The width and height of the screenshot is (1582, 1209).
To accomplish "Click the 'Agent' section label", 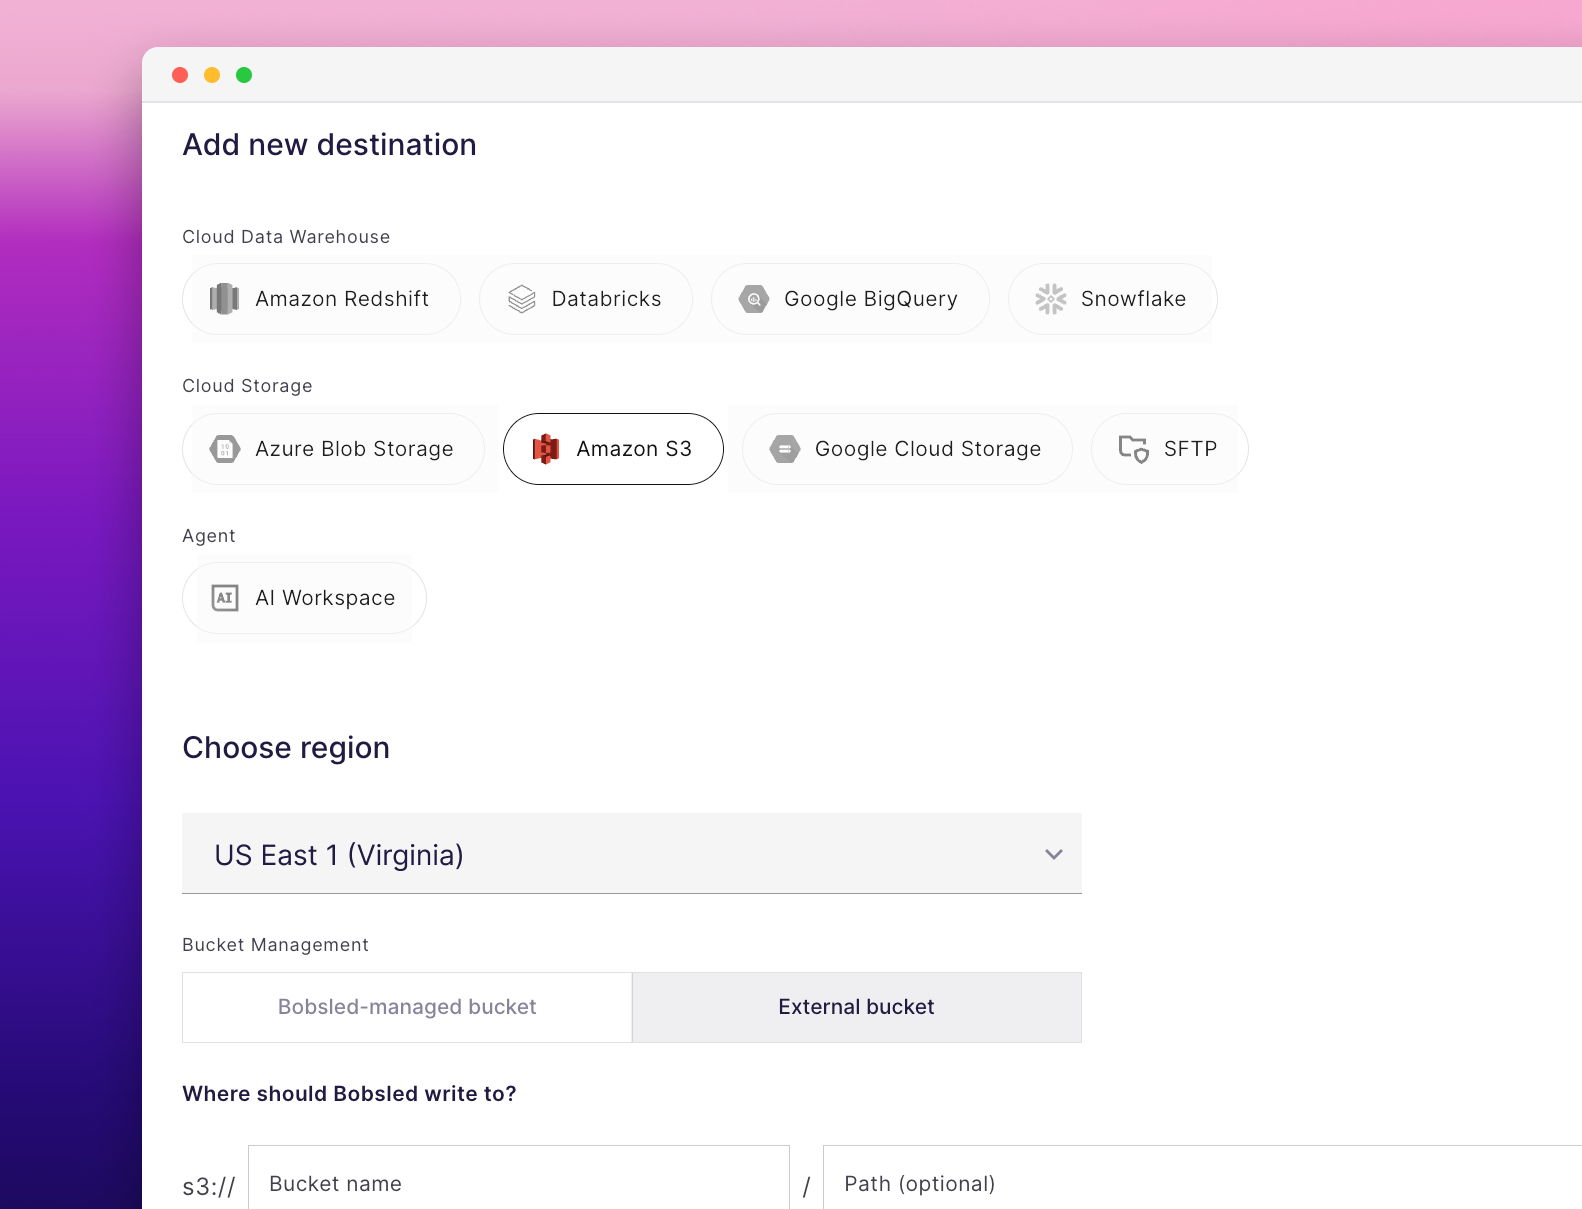I will [x=209, y=536].
